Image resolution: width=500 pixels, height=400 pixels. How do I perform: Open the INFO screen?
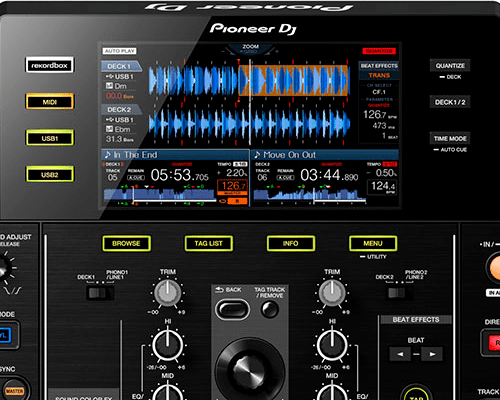click(x=291, y=244)
